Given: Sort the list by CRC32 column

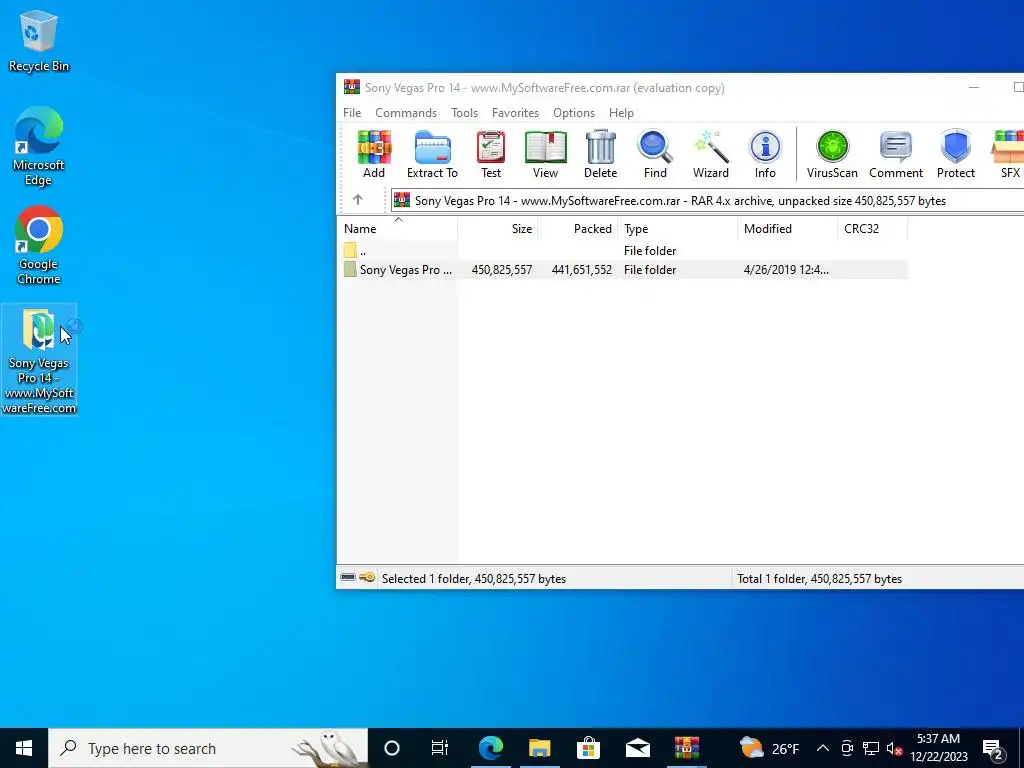Looking at the screenshot, I should pos(872,229).
